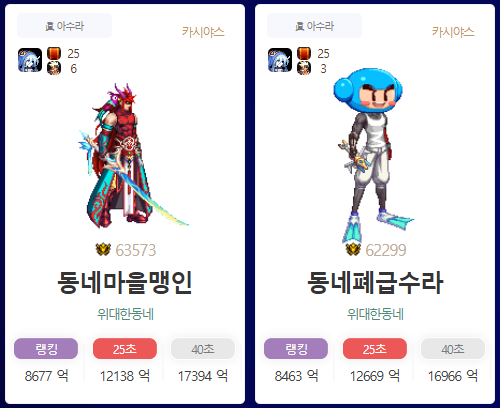The image size is (500, 408).
Task: Select the blue-helmet character sprite
Action: pyautogui.click(x=373, y=155)
